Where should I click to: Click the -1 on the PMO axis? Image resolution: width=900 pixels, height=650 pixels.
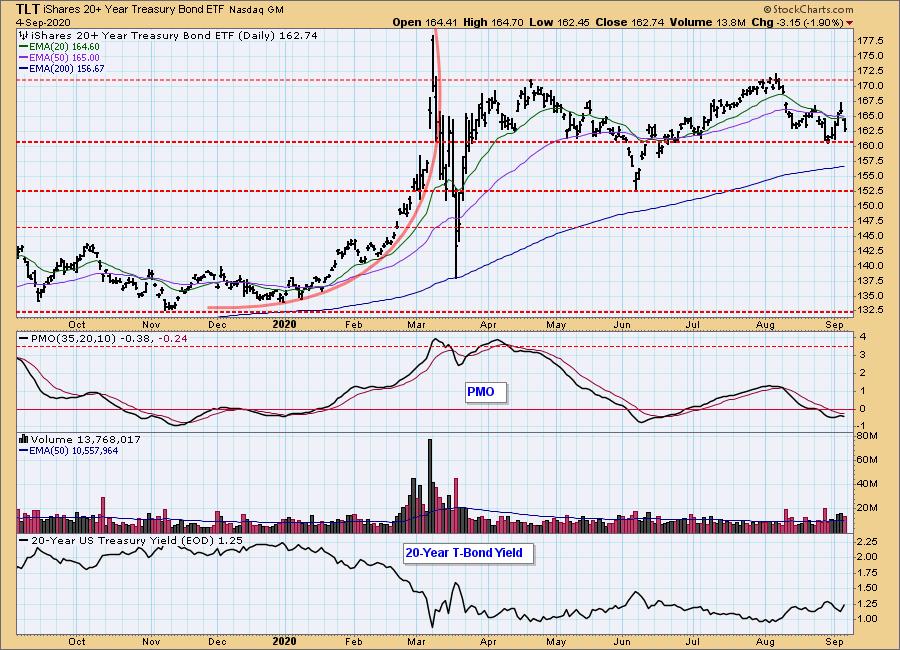coord(861,425)
